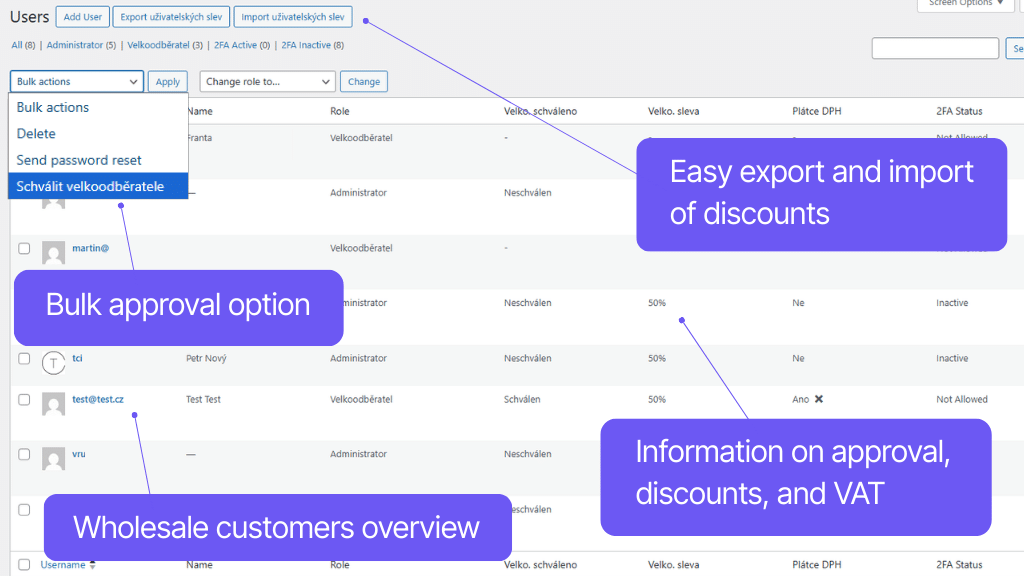Click Export uživatelských slev button
This screenshot has width=1024, height=576.
171,17
